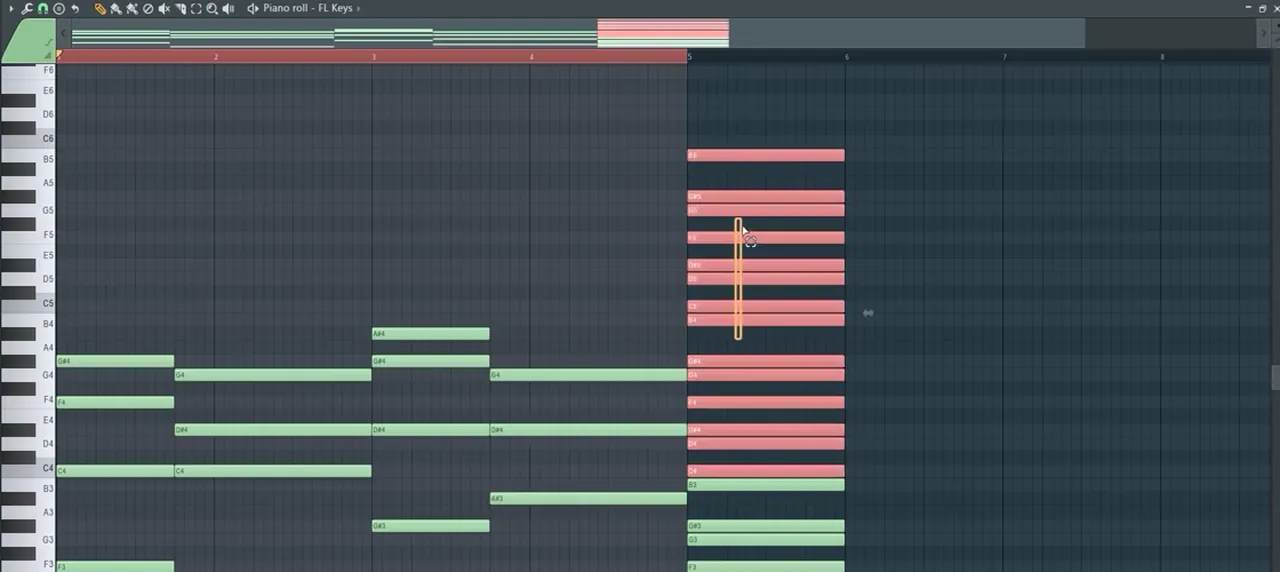Click the vertical scrollbar handle on right edge
The width and height of the screenshot is (1280, 572).
tap(1275, 377)
